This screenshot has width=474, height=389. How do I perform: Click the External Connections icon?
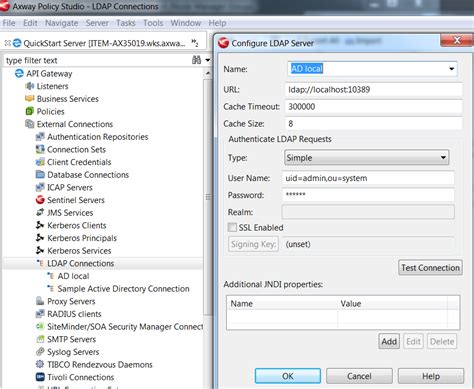pos(30,124)
